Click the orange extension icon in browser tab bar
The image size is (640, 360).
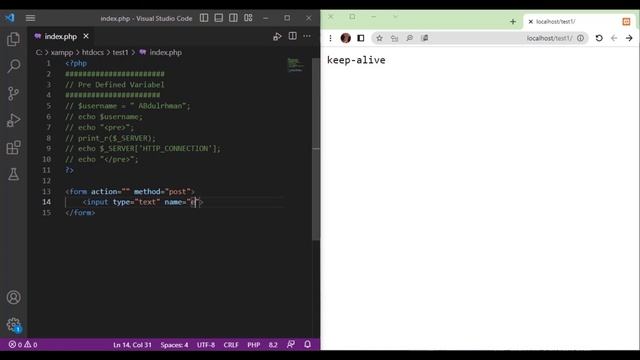(626, 22)
